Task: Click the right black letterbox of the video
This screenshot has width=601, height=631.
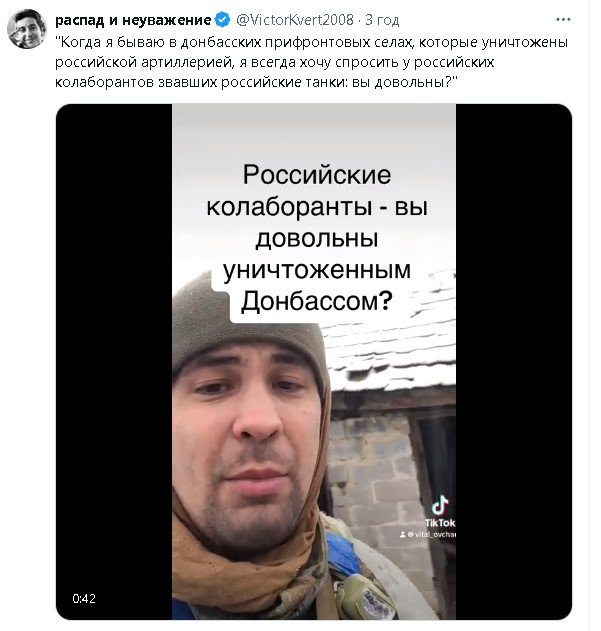Action: (x=514, y=361)
